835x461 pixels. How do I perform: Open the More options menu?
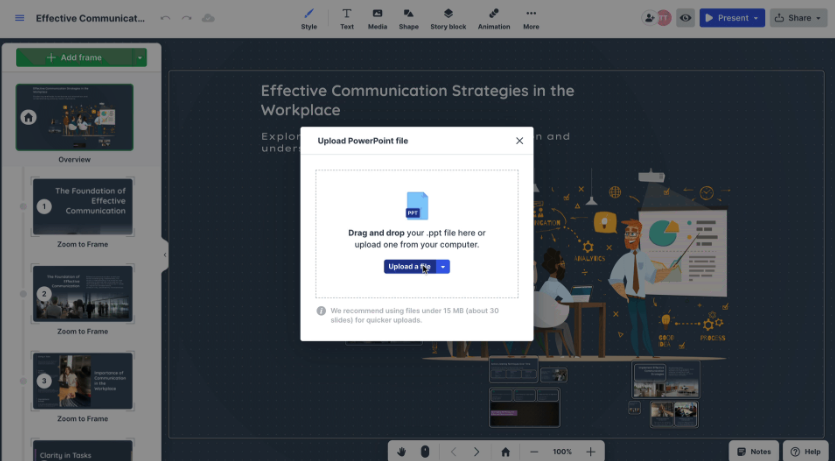coord(531,18)
